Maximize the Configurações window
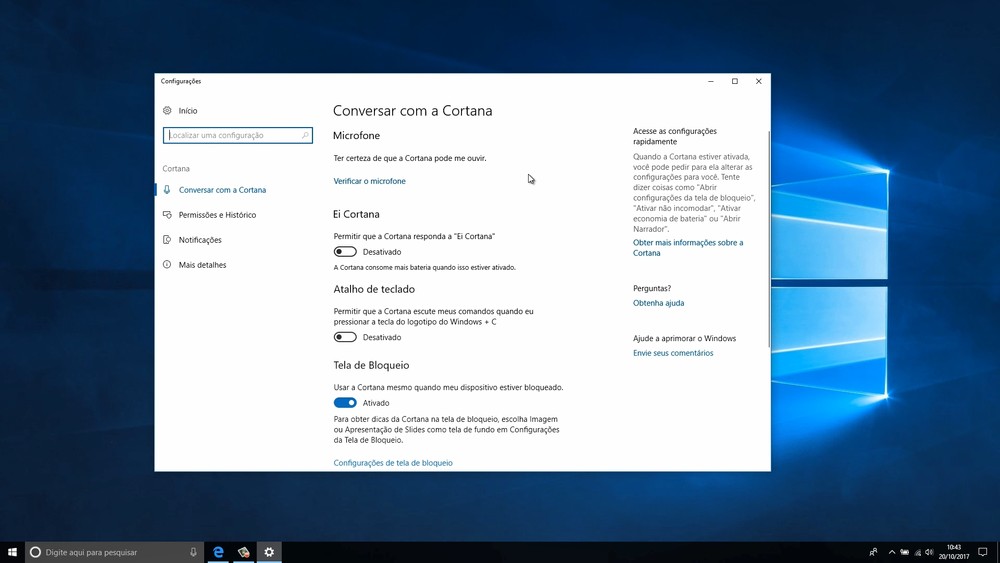 735,82
